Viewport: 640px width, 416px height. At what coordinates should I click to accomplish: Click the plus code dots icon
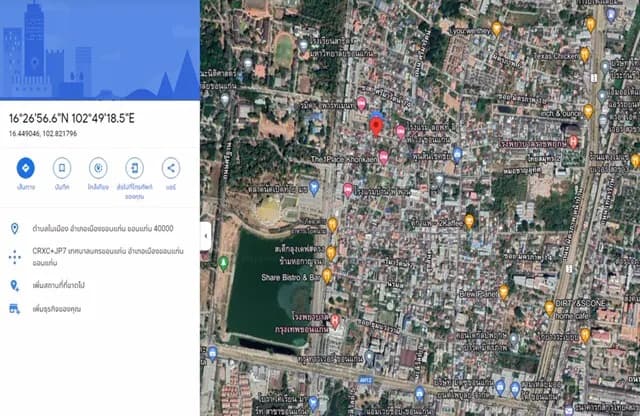click(15, 257)
